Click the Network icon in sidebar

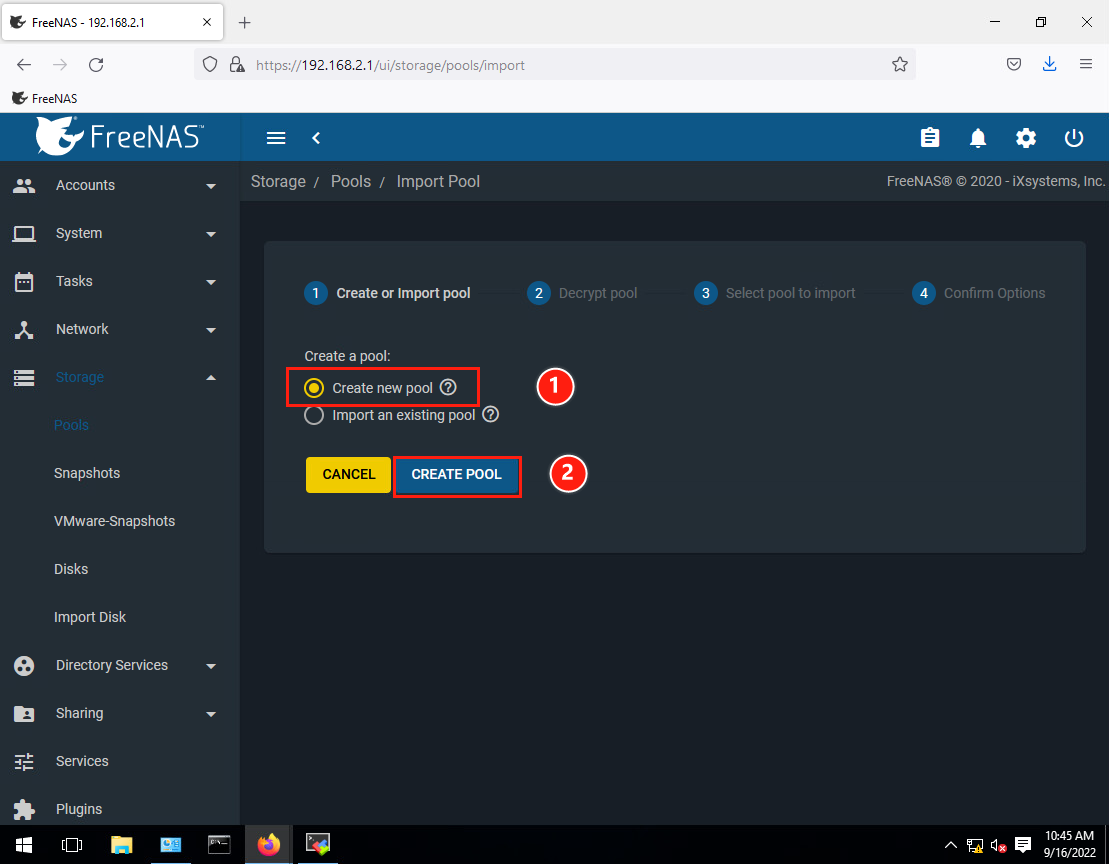(x=24, y=329)
